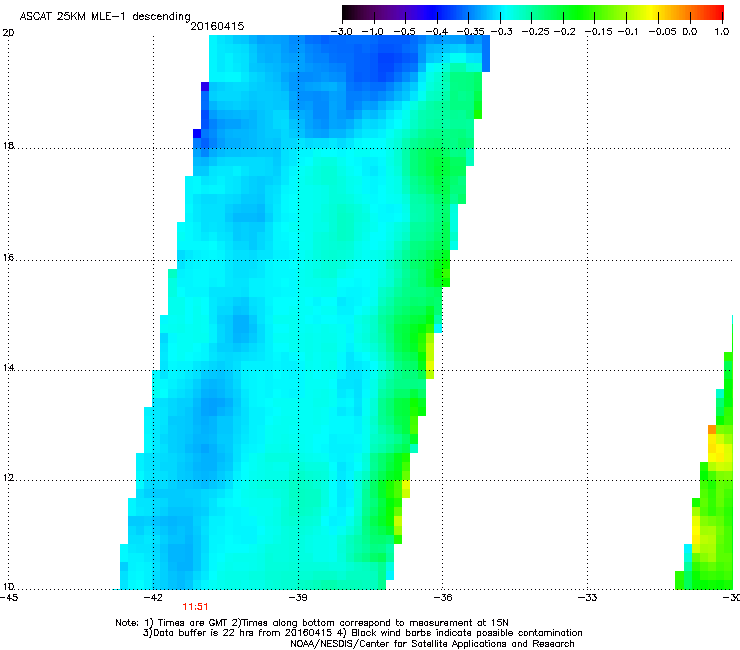Click the colorbar label -0.35

(x=470, y=32)
